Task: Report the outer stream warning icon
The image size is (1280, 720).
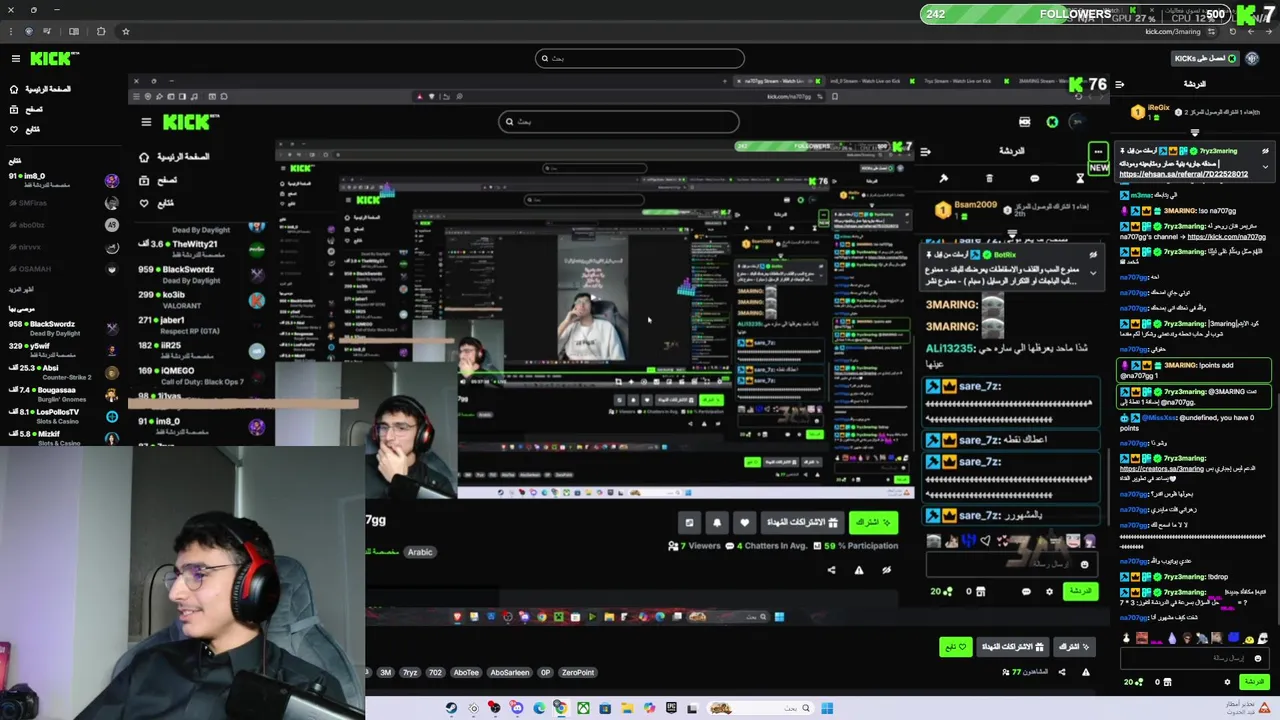Action: pos(1086,672)
